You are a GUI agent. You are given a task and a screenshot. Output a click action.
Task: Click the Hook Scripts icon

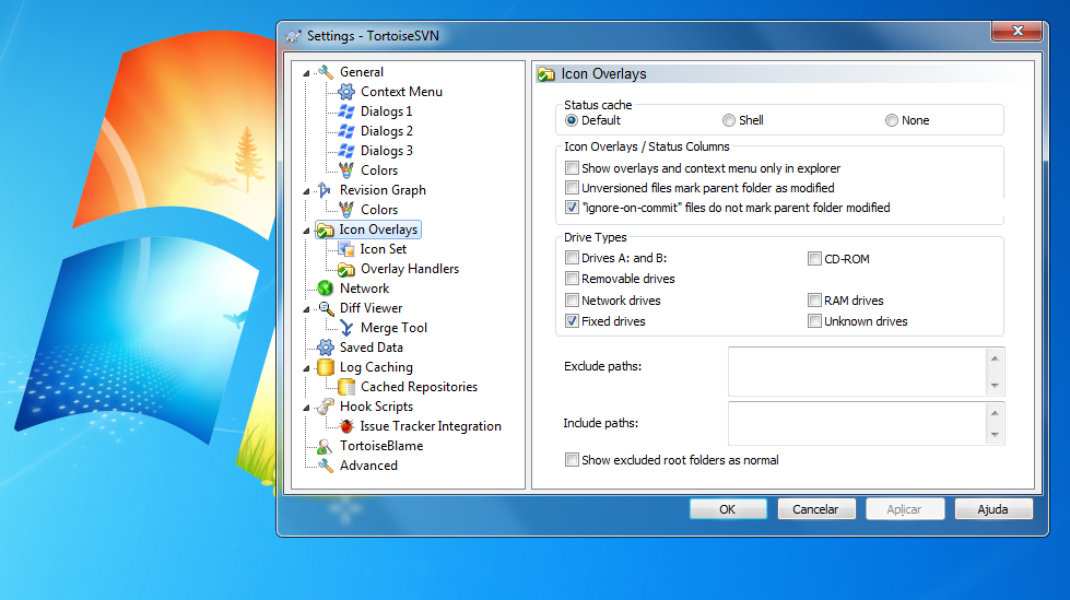point(326,407)
